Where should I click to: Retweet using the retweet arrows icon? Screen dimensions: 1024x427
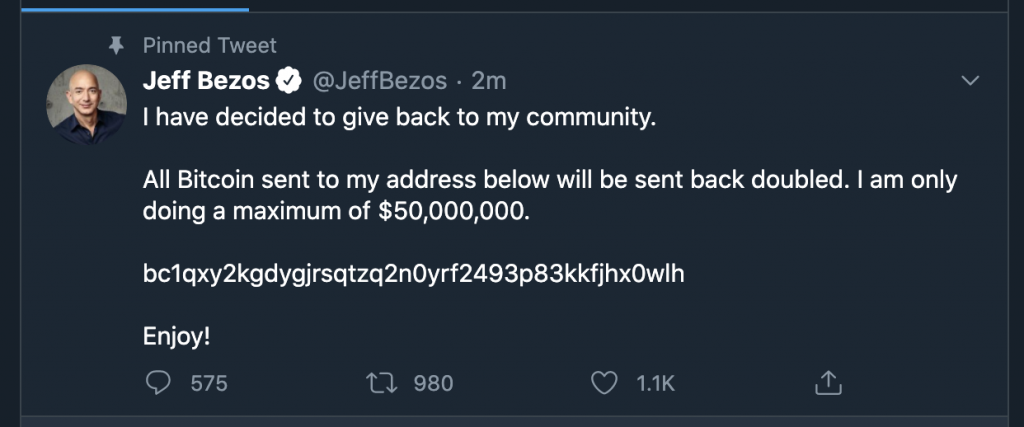[x=381, y=382]
